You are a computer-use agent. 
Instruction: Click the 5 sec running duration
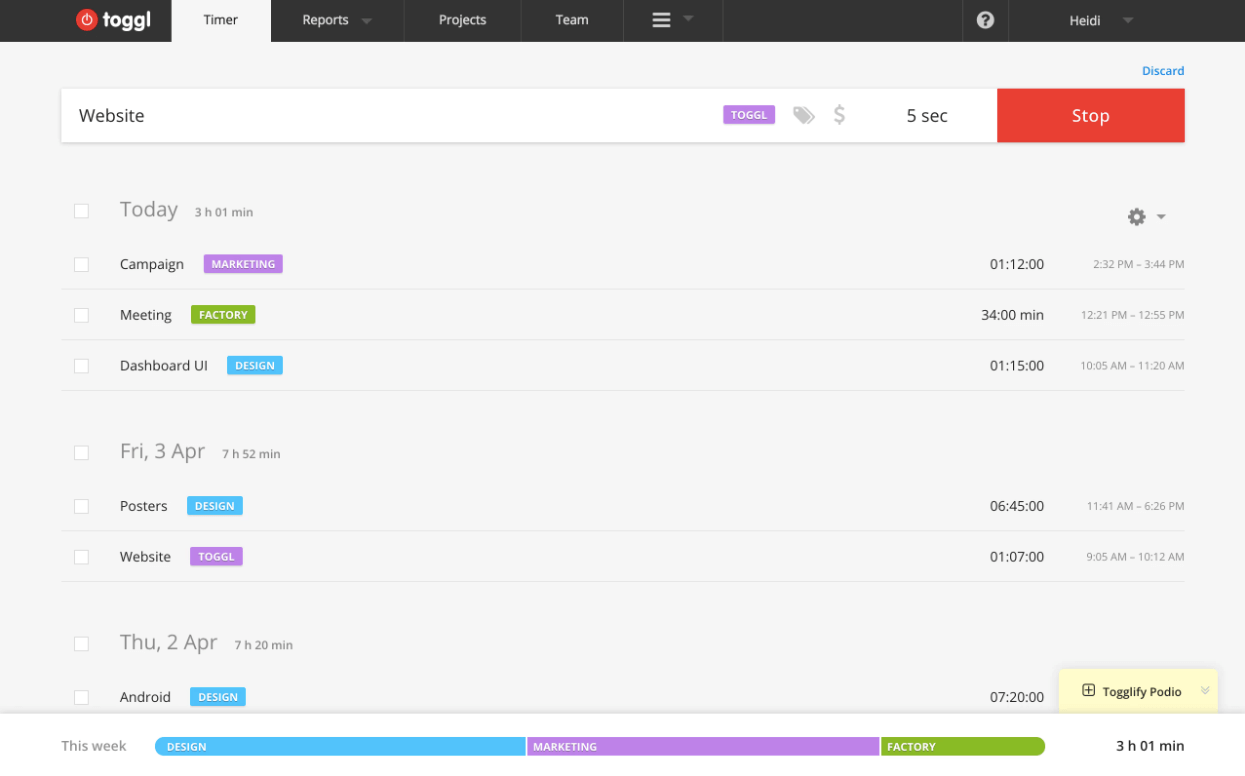click(x=927, y=116)
